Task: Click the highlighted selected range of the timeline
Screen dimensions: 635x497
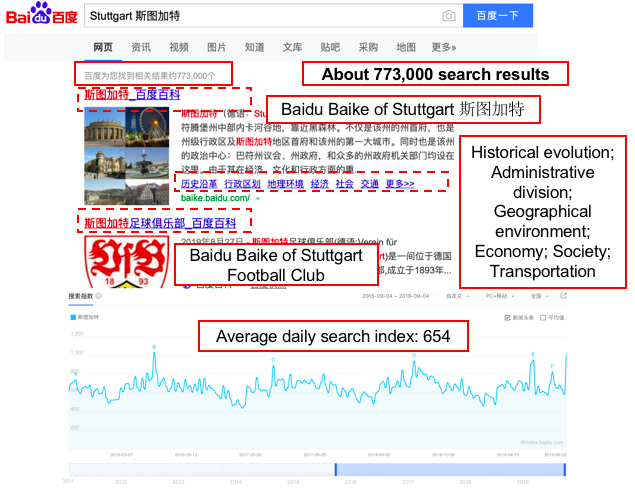Action: pyautogui.click(x=450, y=469)
